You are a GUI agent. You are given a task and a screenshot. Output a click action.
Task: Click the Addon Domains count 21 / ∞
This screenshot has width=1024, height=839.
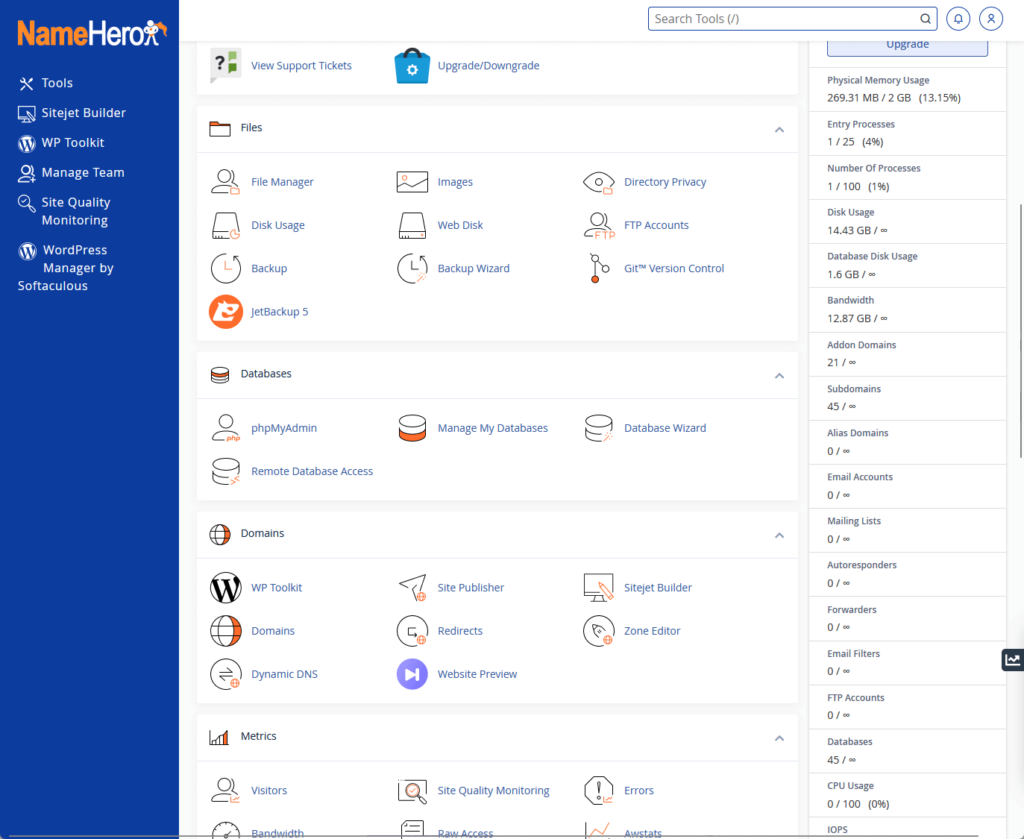pos(841,362)
